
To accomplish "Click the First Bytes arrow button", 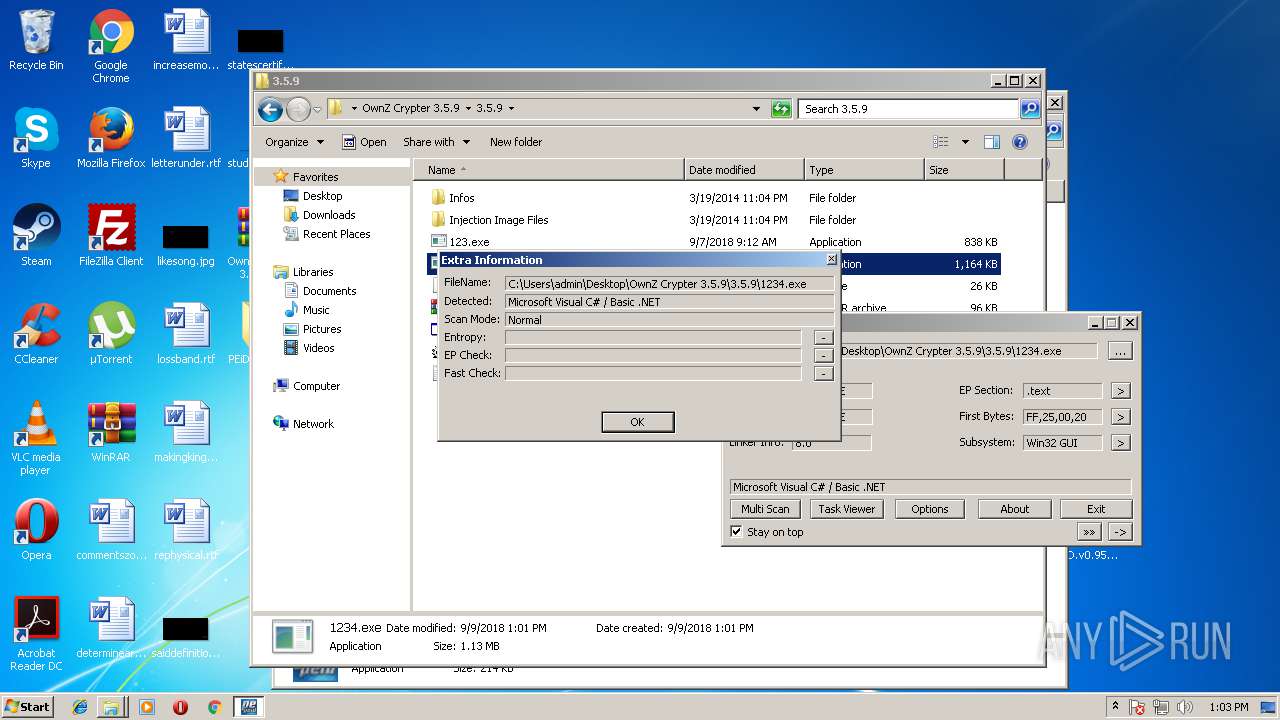I will tap(1120, 417).
